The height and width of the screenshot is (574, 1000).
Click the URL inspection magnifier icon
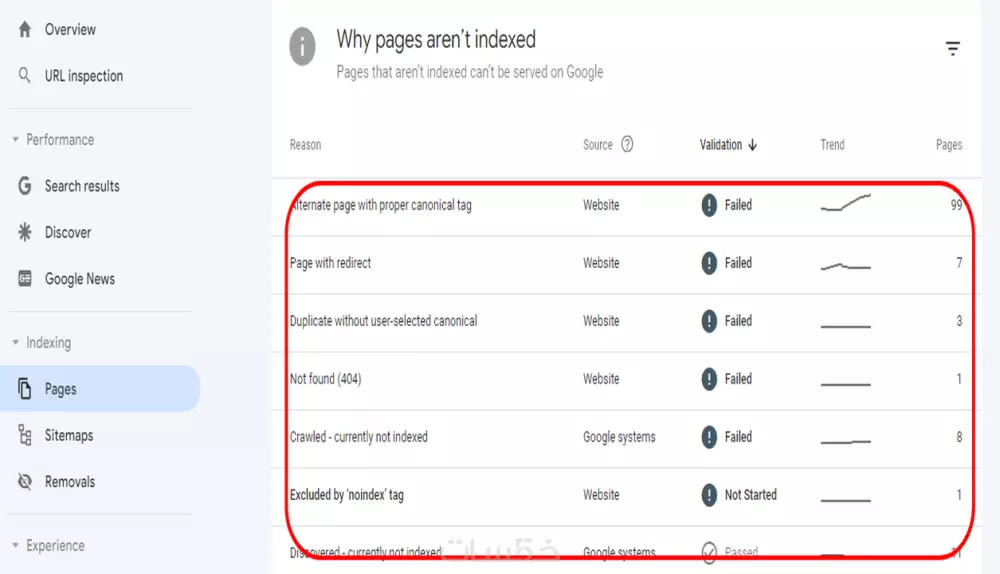pos(25,76)
